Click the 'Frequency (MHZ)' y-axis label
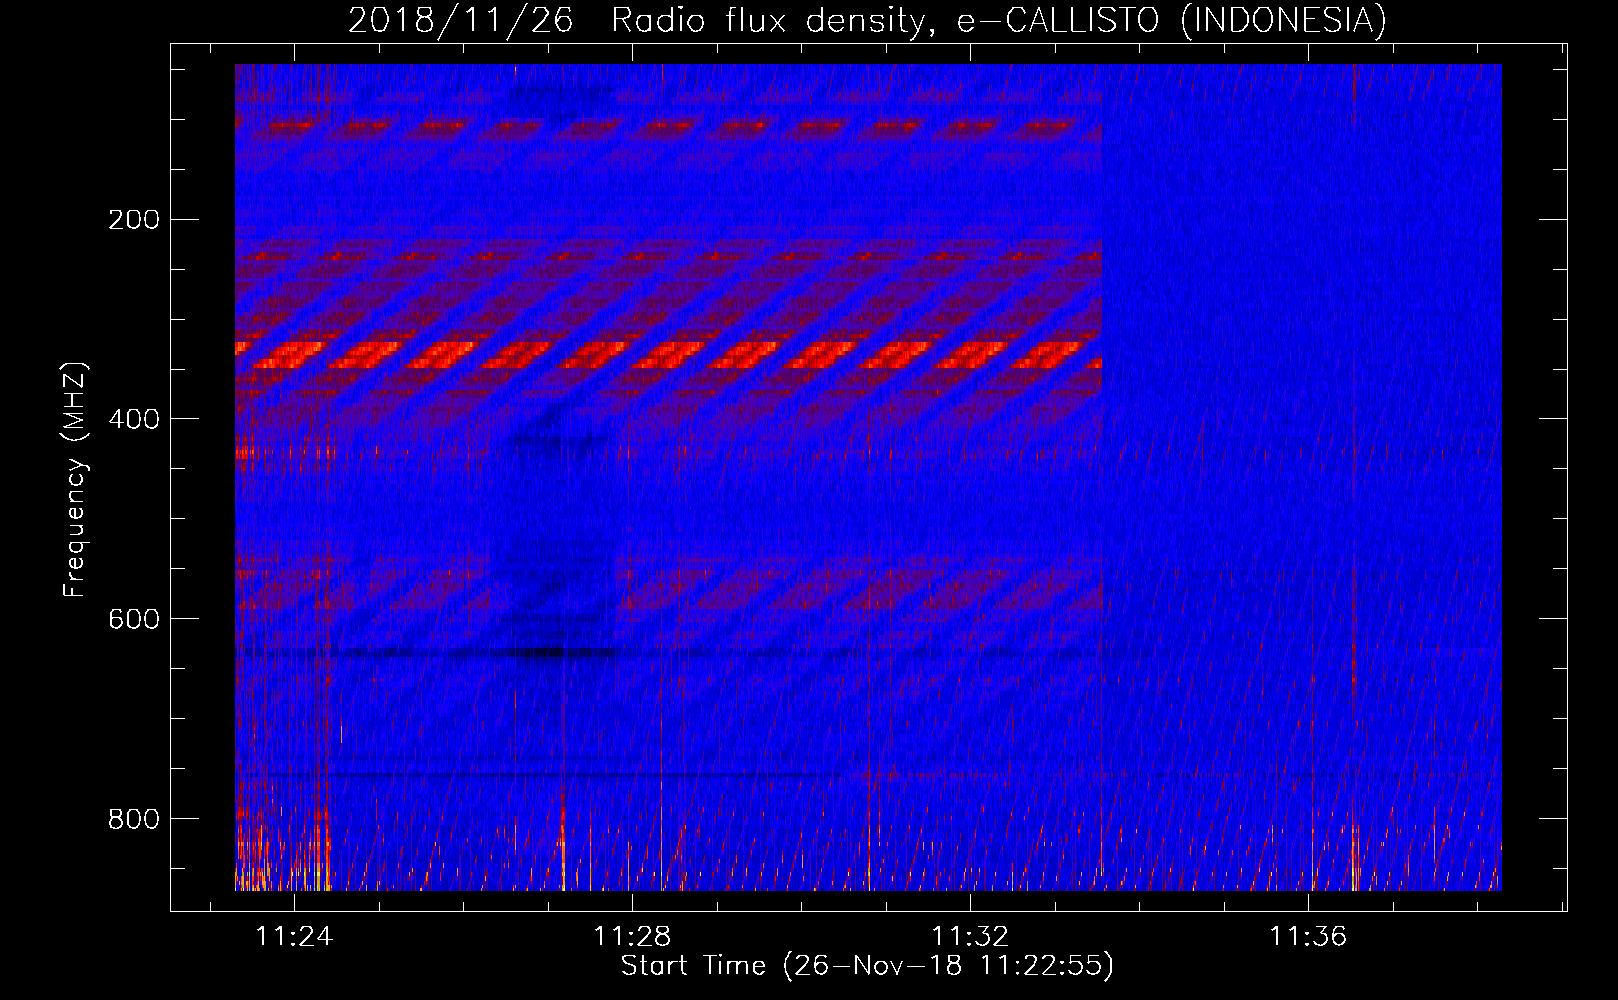The height and width of the screenshot is (1000, 1618). pos(75,480)
